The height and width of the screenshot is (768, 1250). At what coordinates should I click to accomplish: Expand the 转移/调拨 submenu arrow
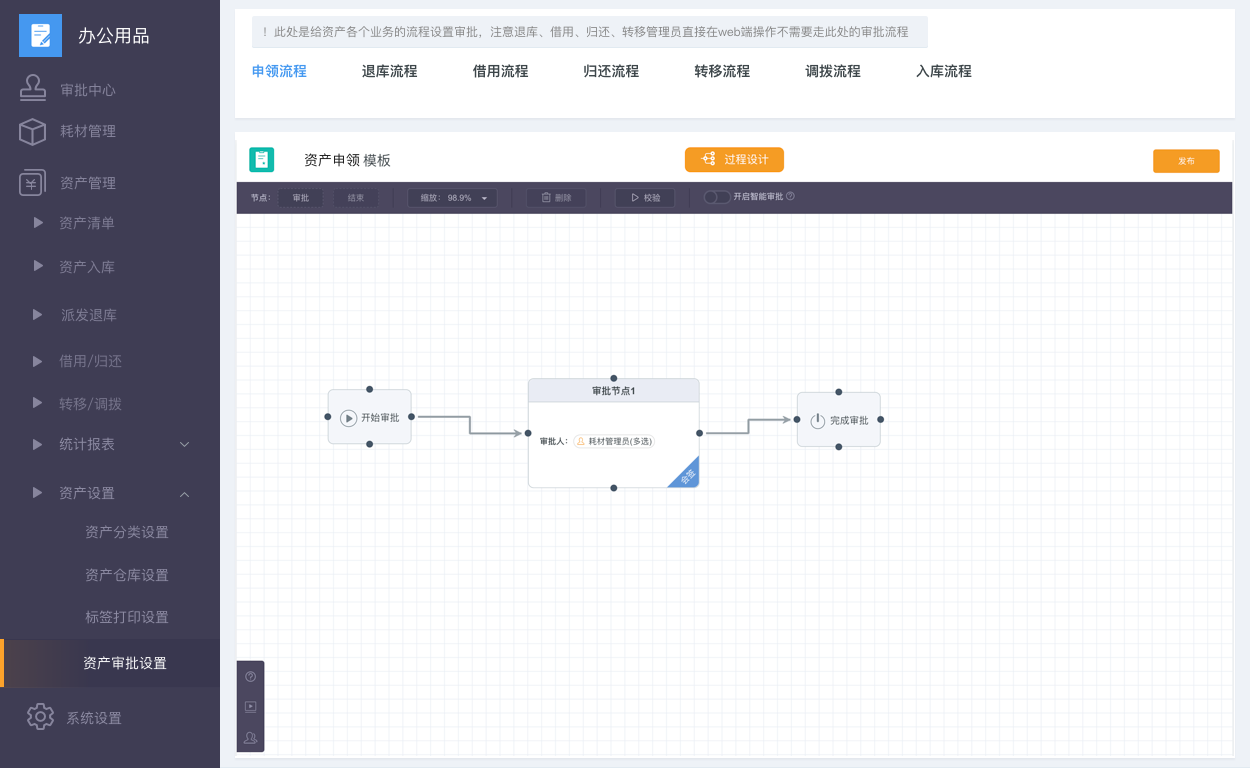[x=38, y=403]
